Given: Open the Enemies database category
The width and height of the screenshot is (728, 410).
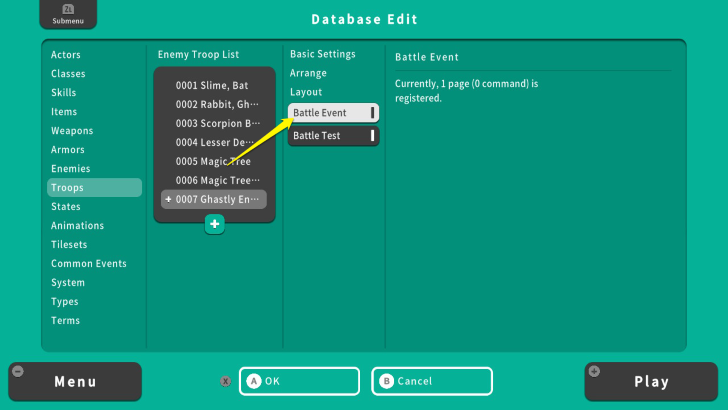Looking at the screenshot, I should [x=71, y=169].
